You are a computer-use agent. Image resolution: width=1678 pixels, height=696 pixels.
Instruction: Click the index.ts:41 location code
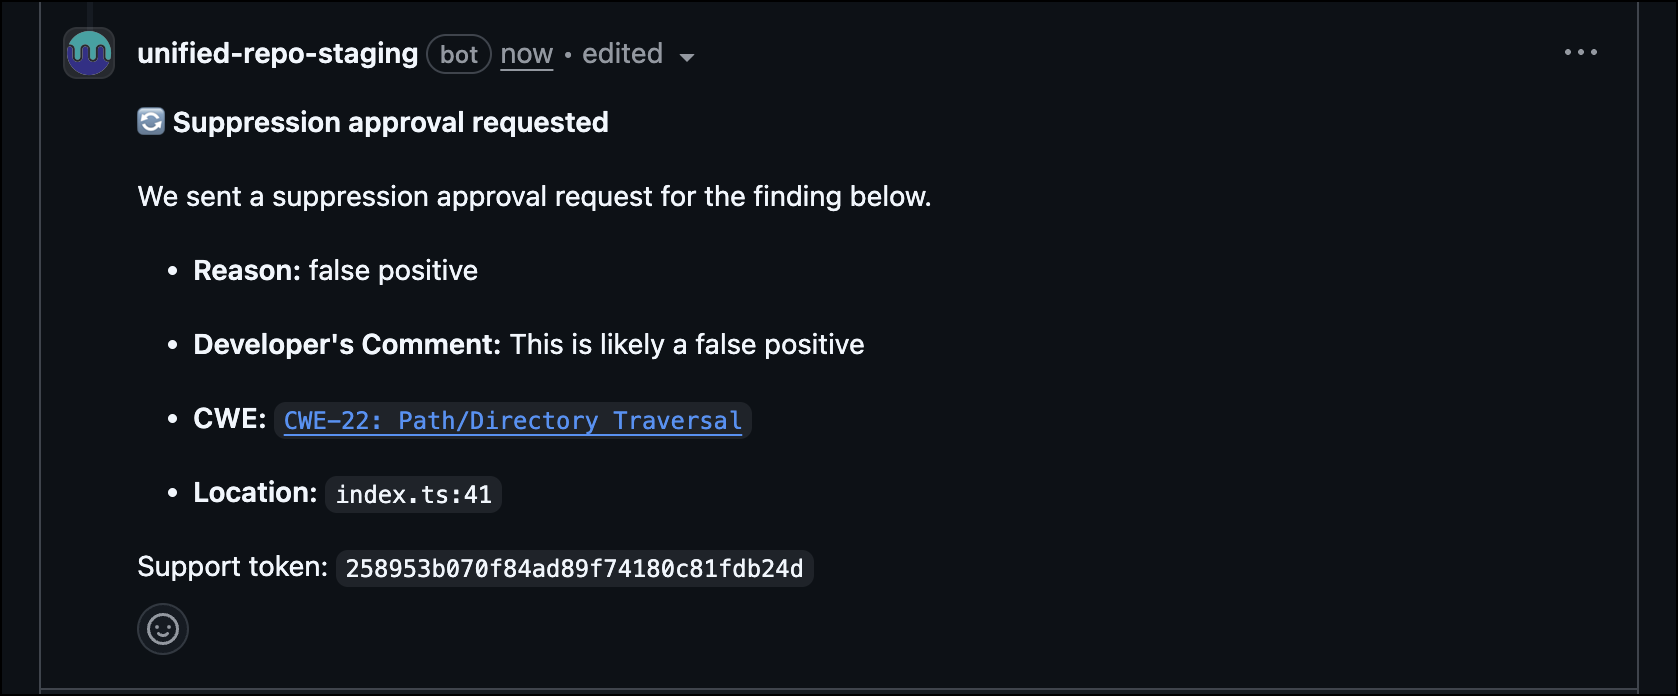(x=413, y=495)
